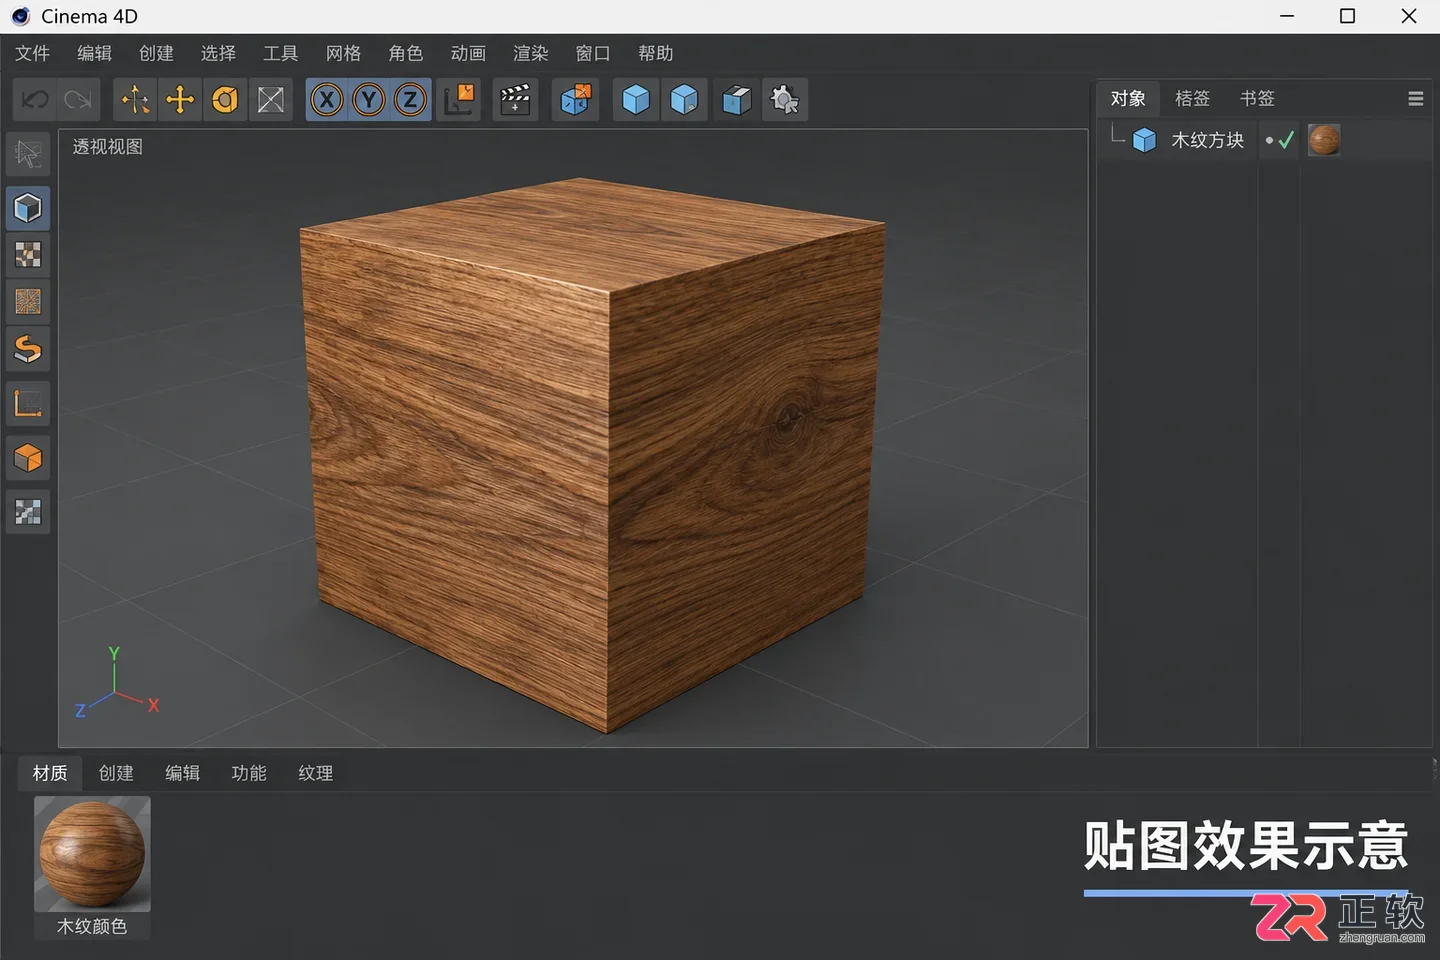This screenshot has width=1440, height=960.
Task: Open object panel hamburger menu
Action: [x=1415, y=98]
